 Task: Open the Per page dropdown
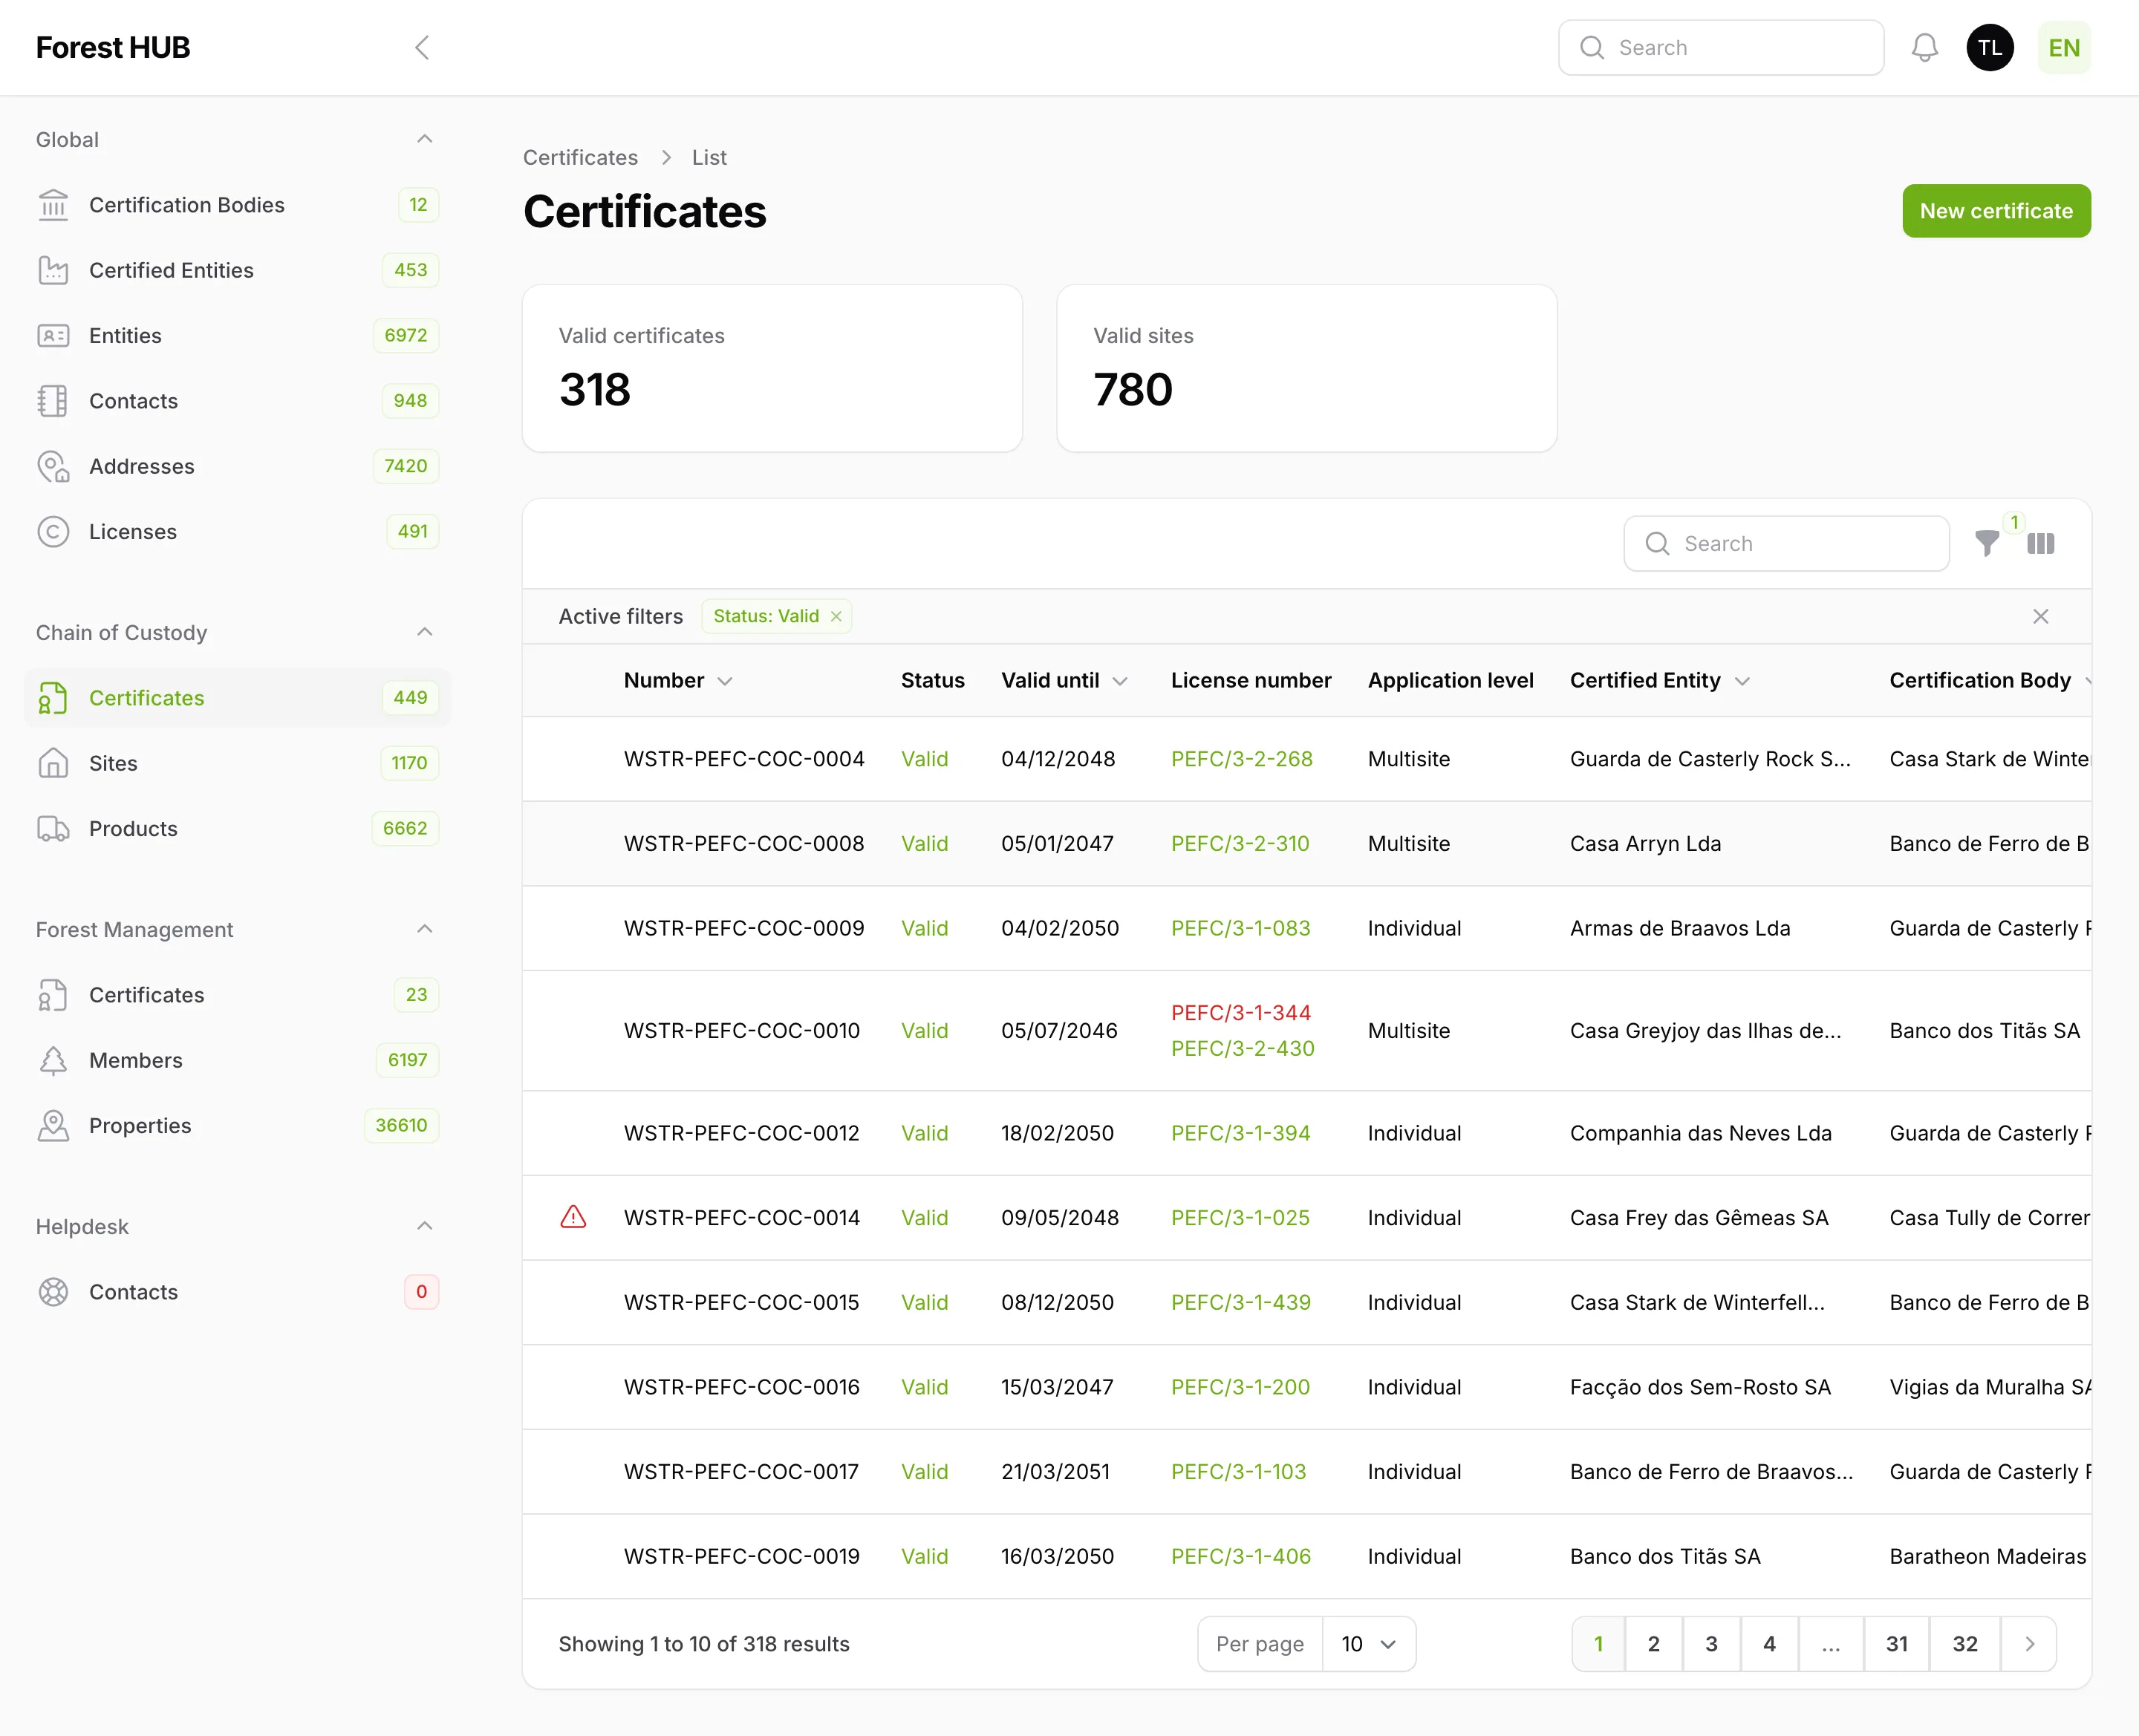pyautogui.click(x=1368, y=1644)
